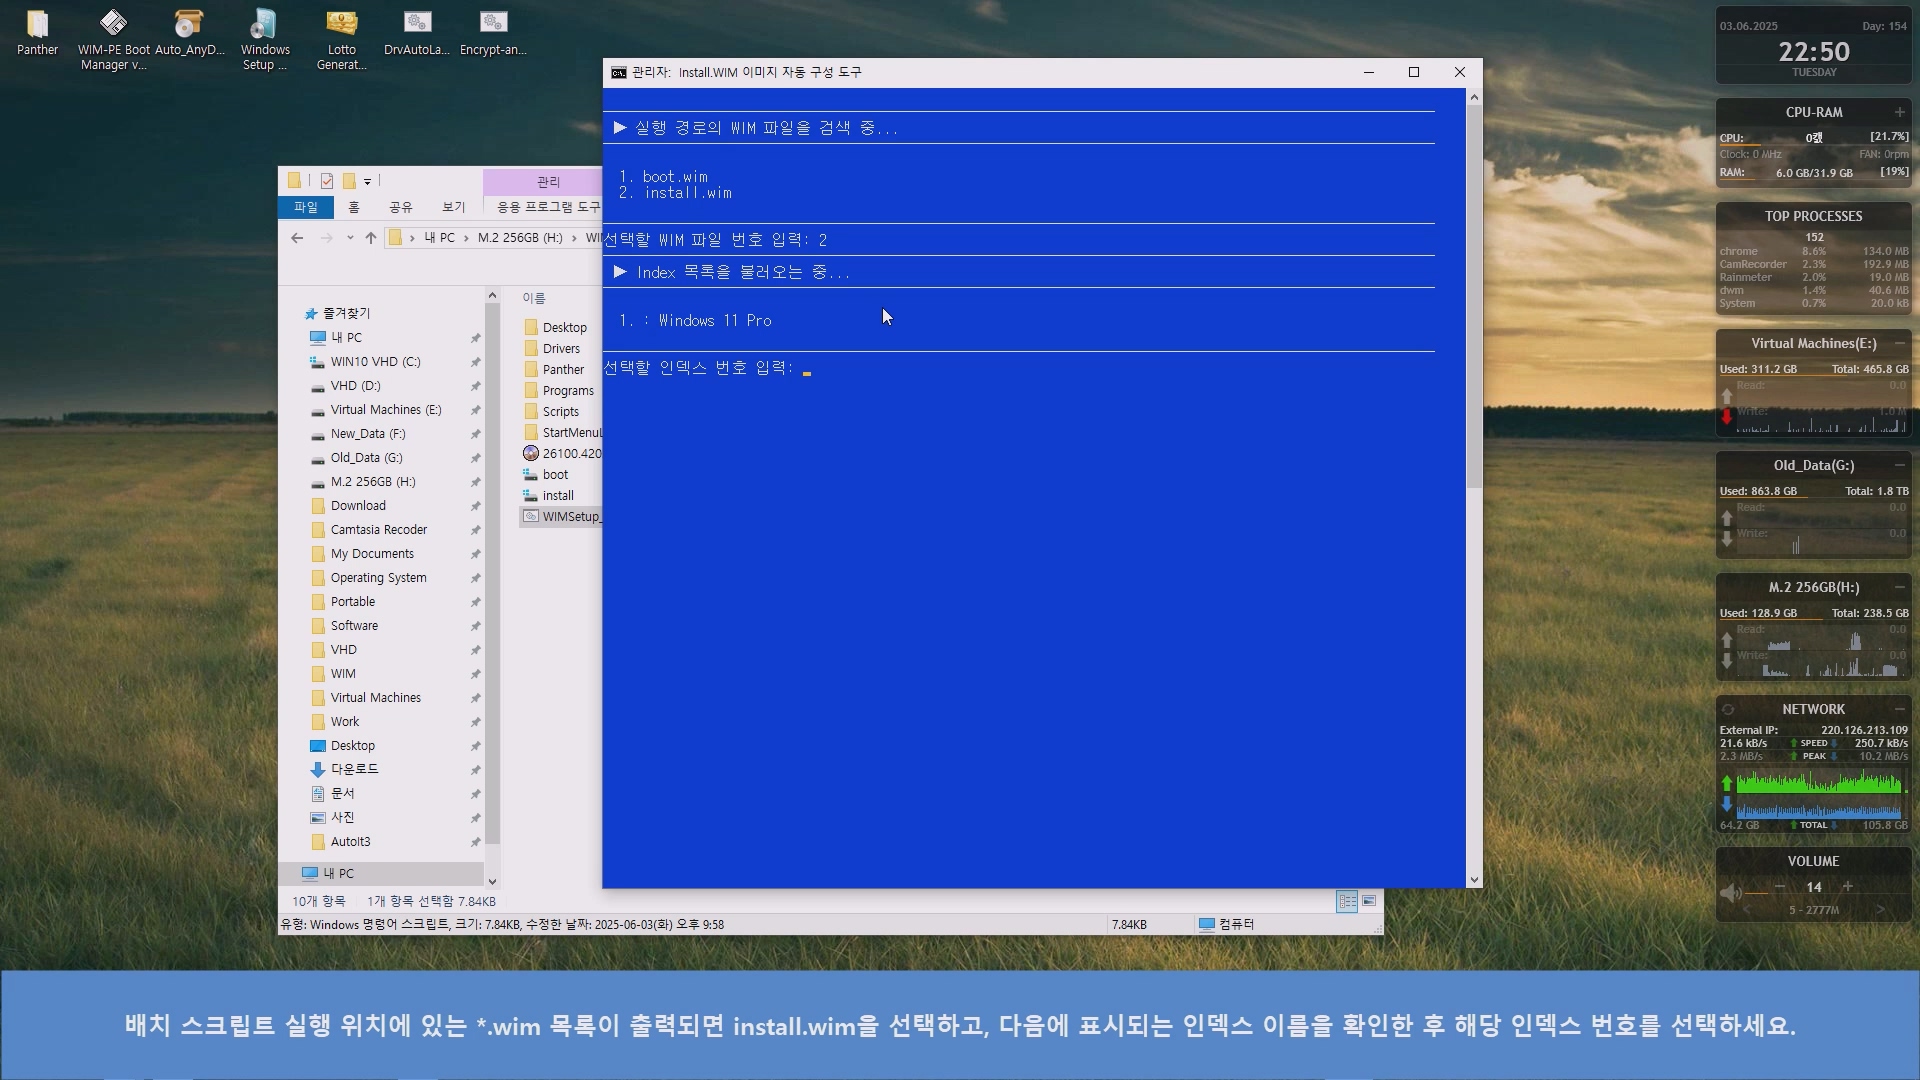Switch to details view in status bar

point(1347,901)
